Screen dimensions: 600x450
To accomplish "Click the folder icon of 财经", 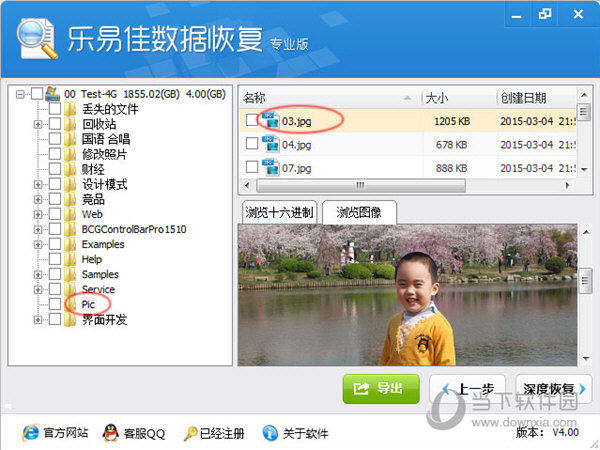I will [x=70, y=169].
